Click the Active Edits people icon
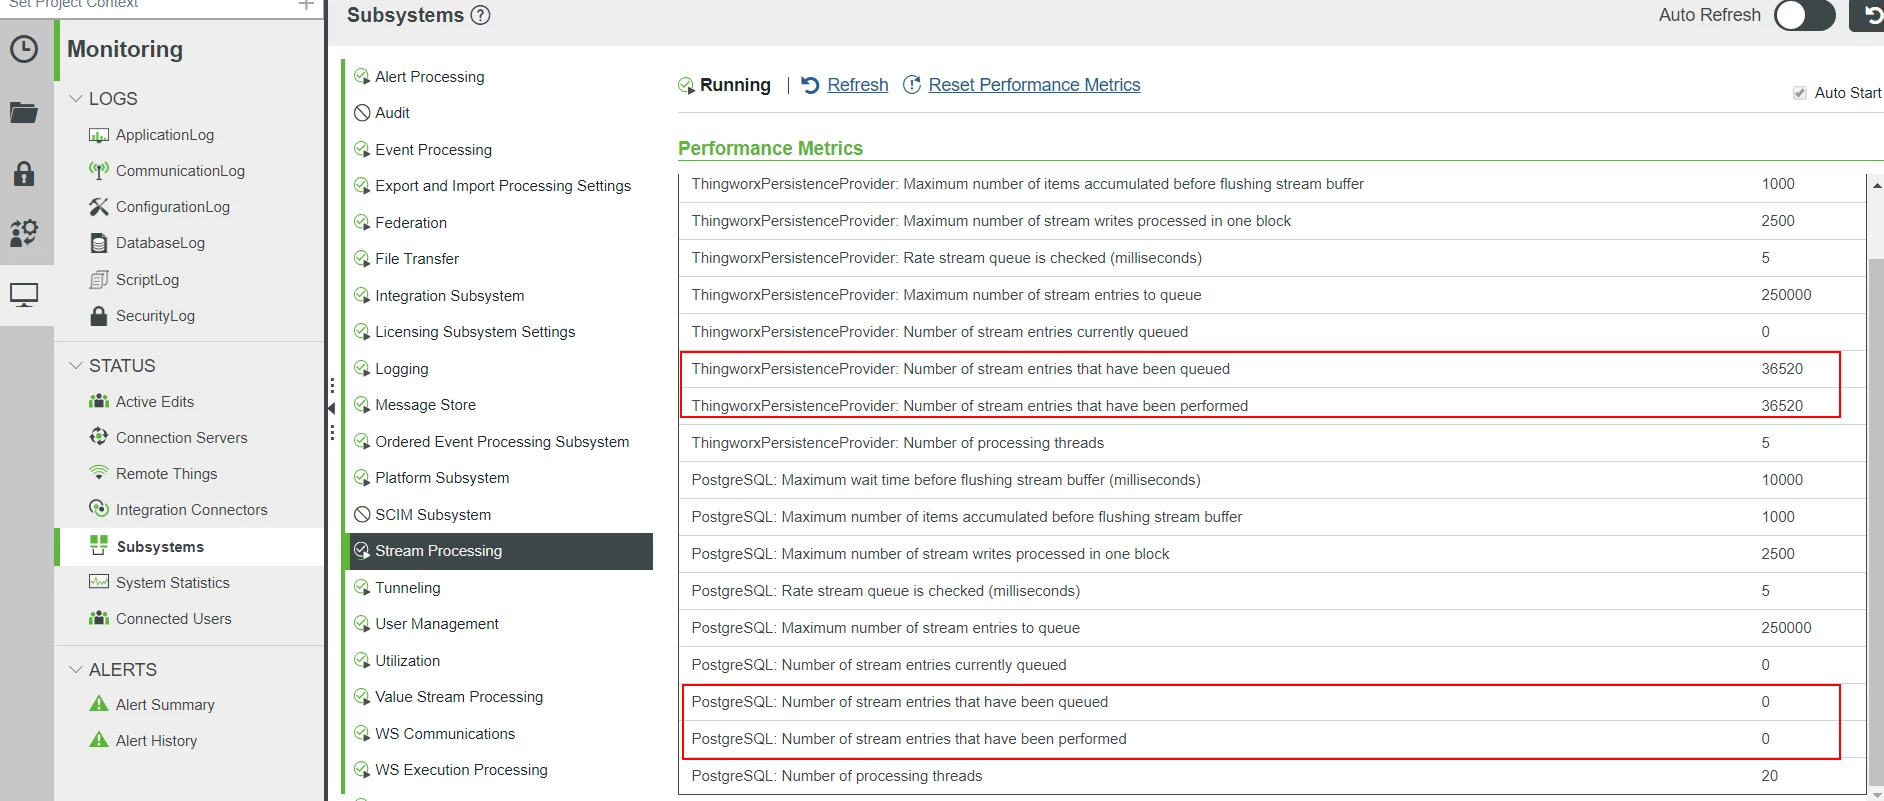The width and height of the screenshot is (1884, 801). point(99,402)
